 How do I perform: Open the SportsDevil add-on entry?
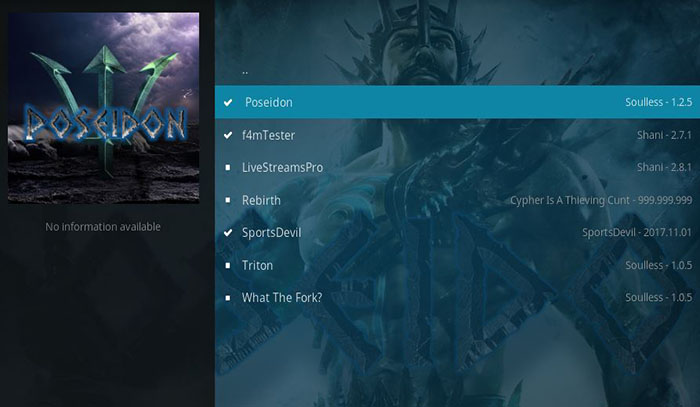pos(457,233)
